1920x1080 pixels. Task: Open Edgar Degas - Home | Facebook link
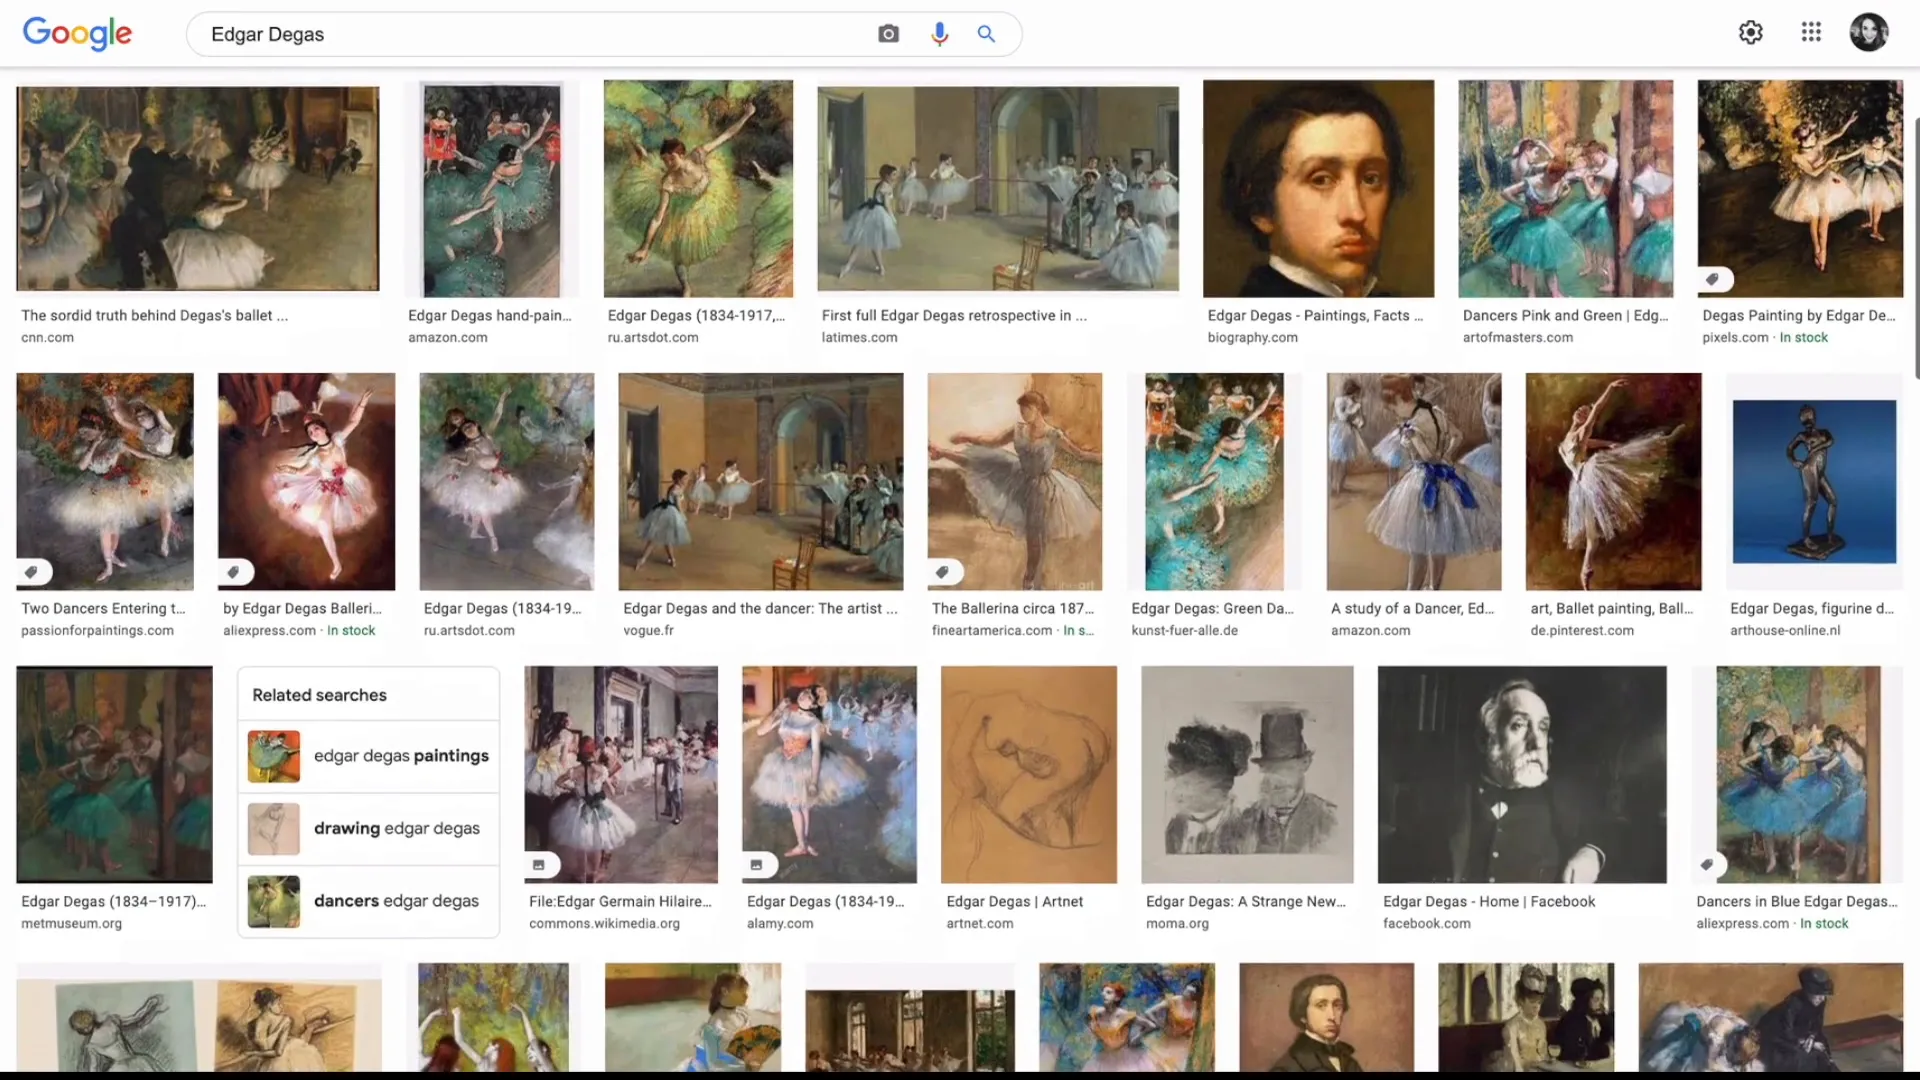click(x=1489, y=901)
